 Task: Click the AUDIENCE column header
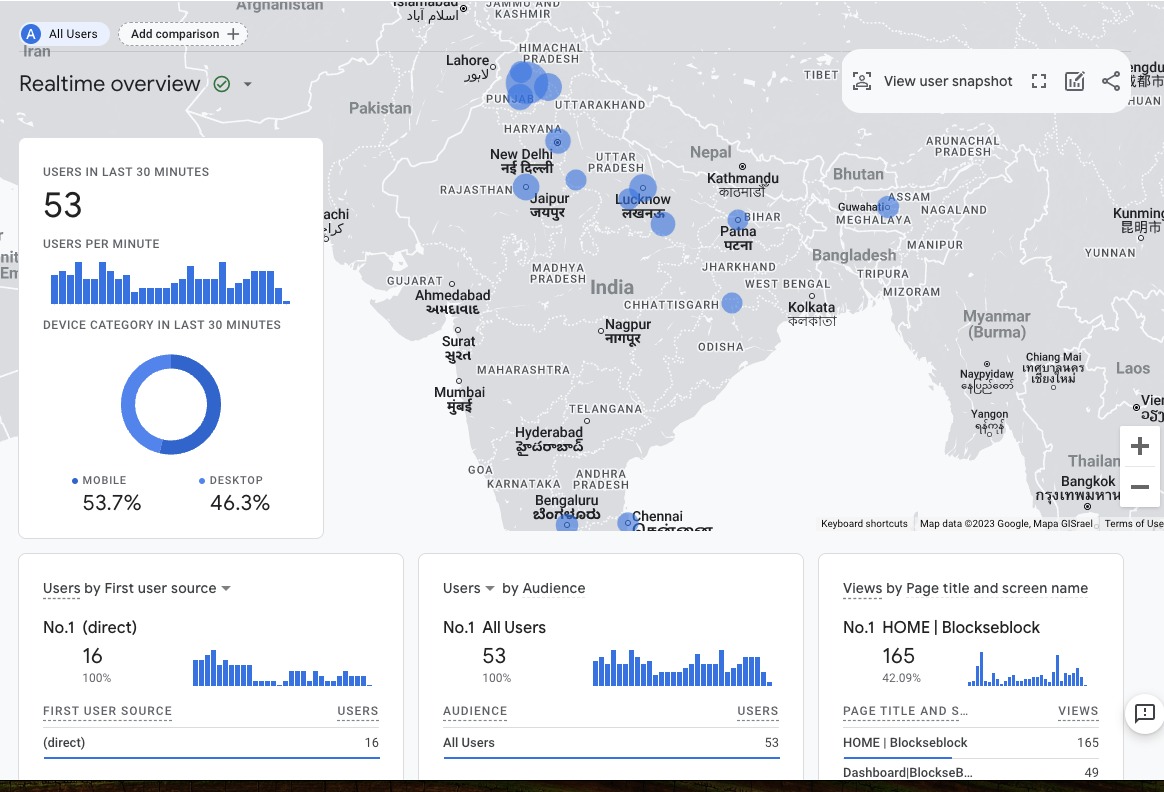(x=475, y=711)
